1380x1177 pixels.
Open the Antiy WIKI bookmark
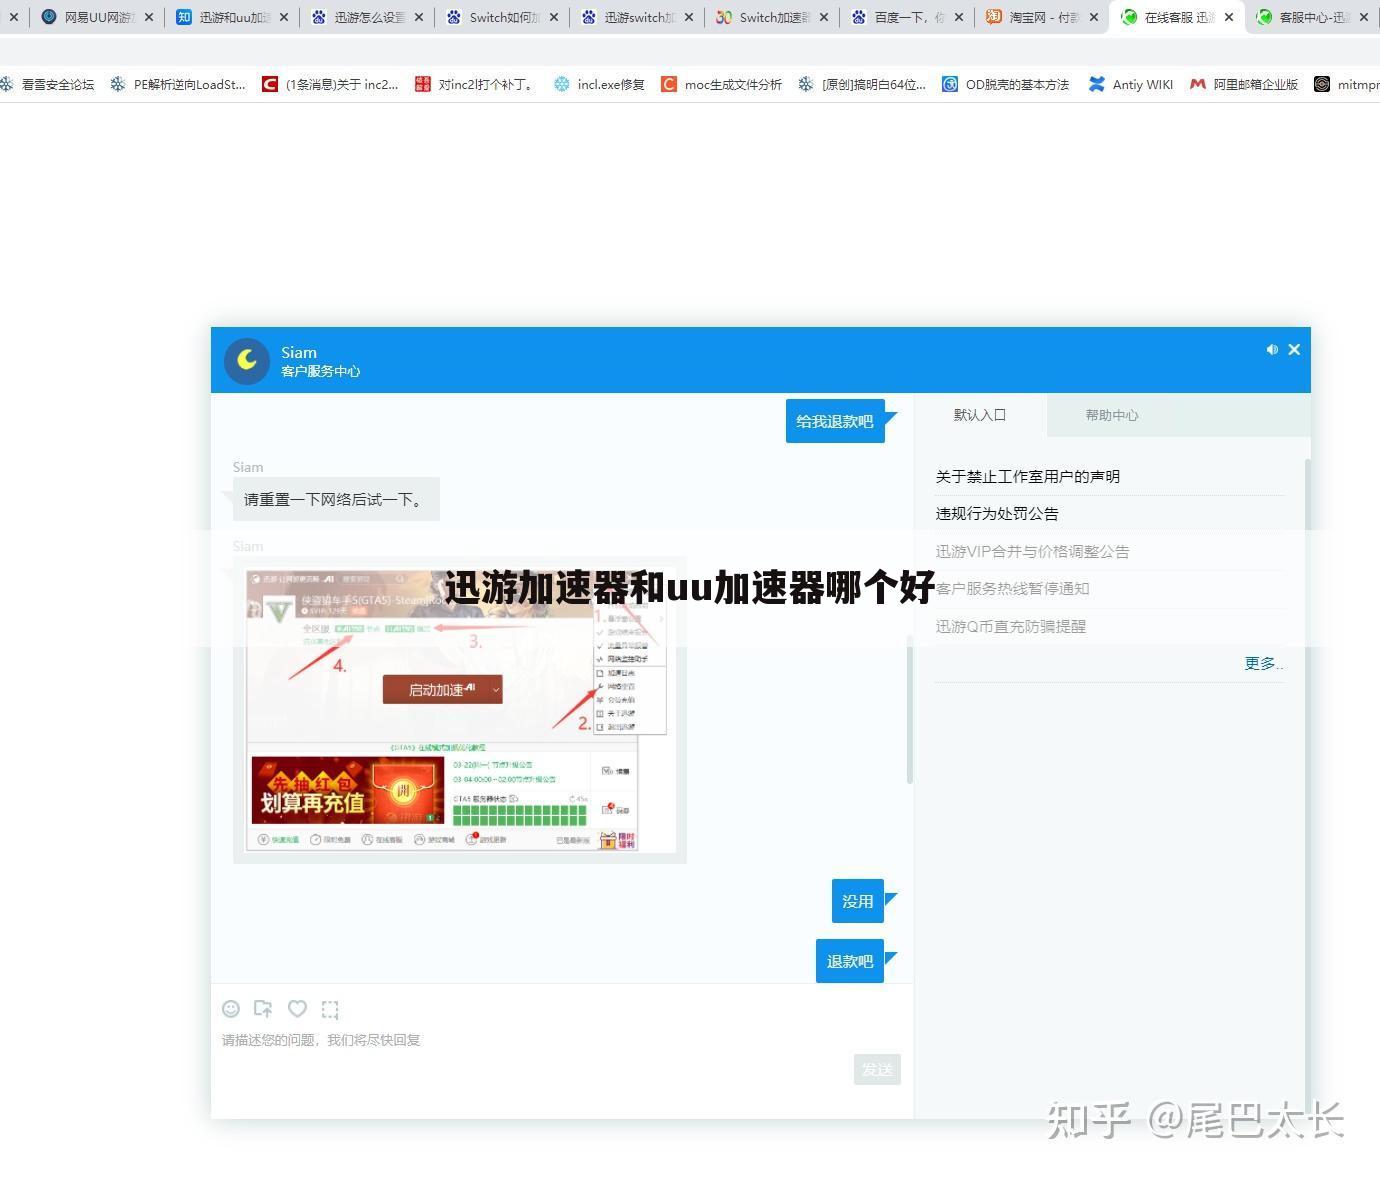click(x=1131, y=85)
